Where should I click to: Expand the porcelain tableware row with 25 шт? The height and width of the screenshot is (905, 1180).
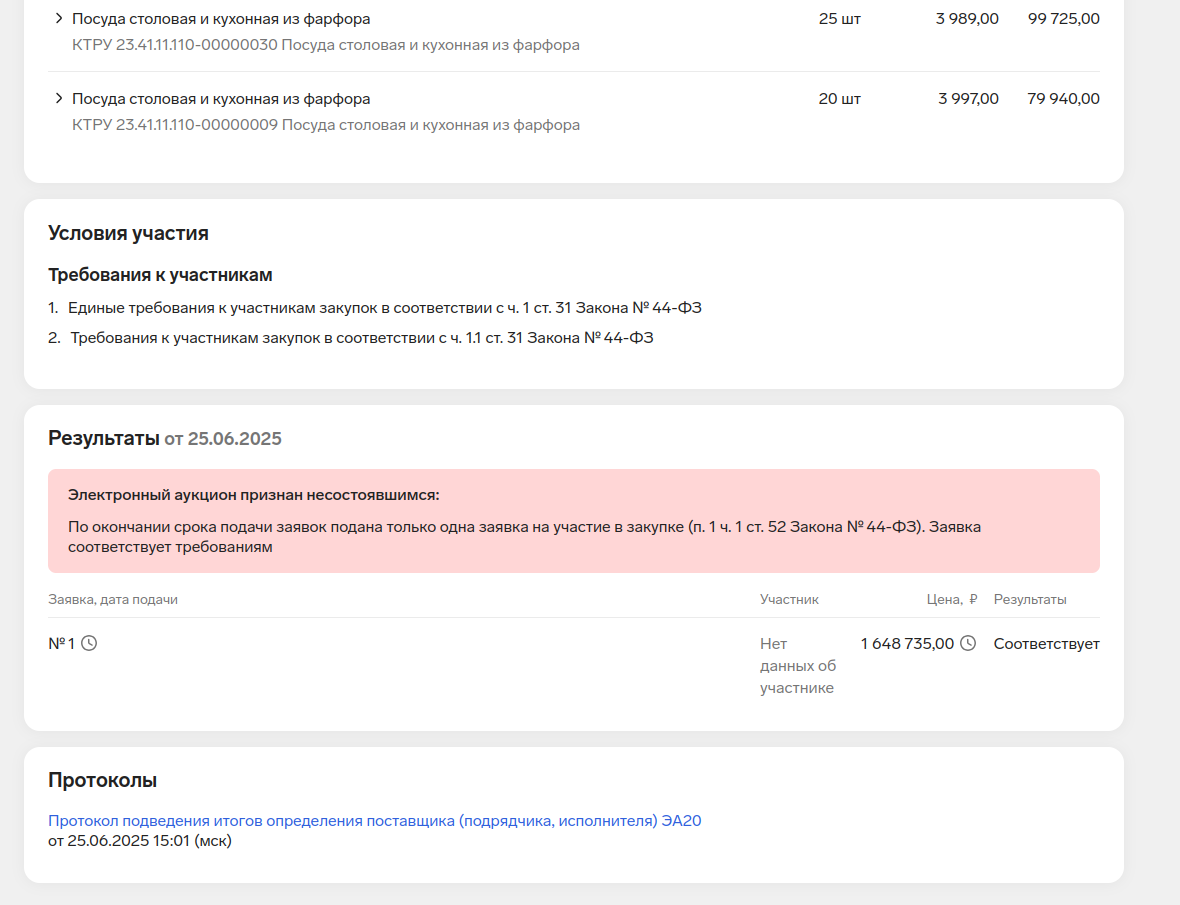click(59, 18)
